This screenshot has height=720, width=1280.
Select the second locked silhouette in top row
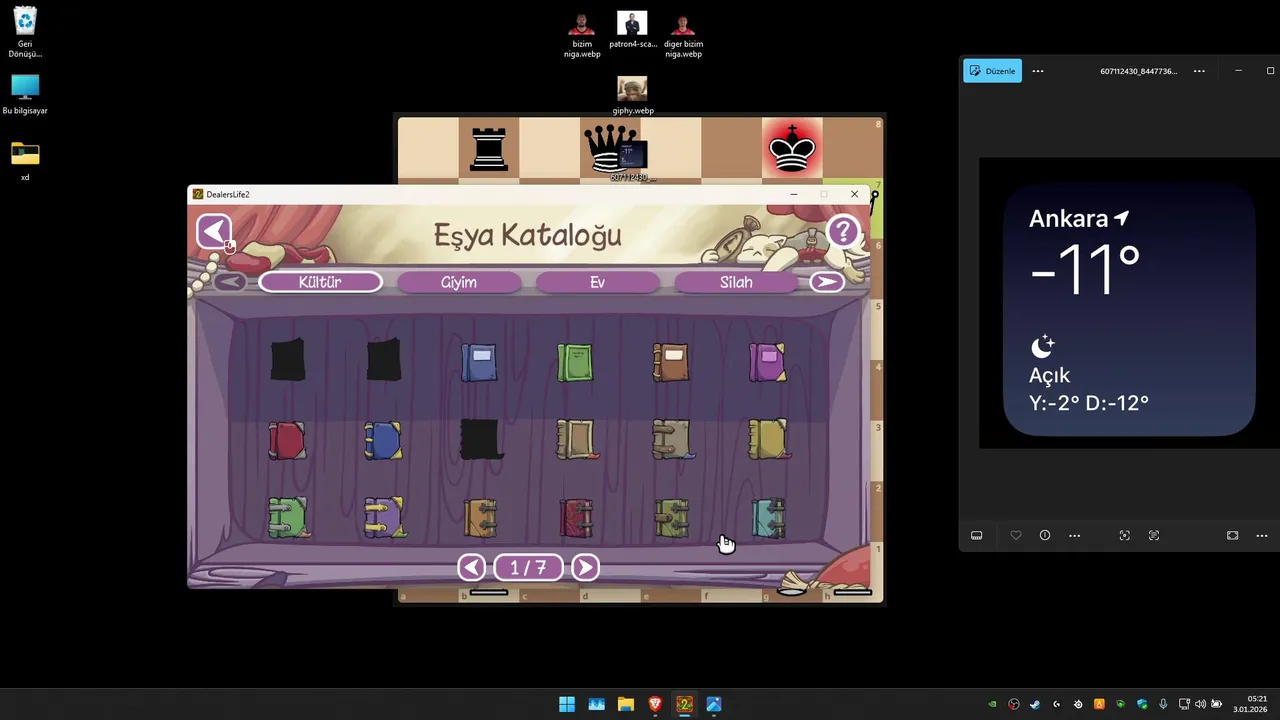pos(383,360)
